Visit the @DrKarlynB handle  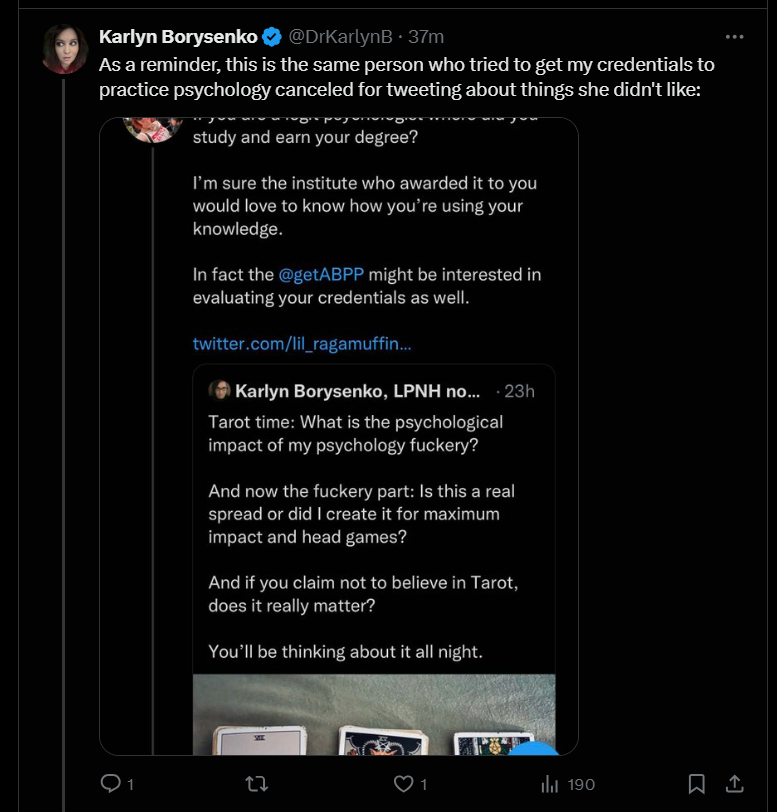point(340,37)
